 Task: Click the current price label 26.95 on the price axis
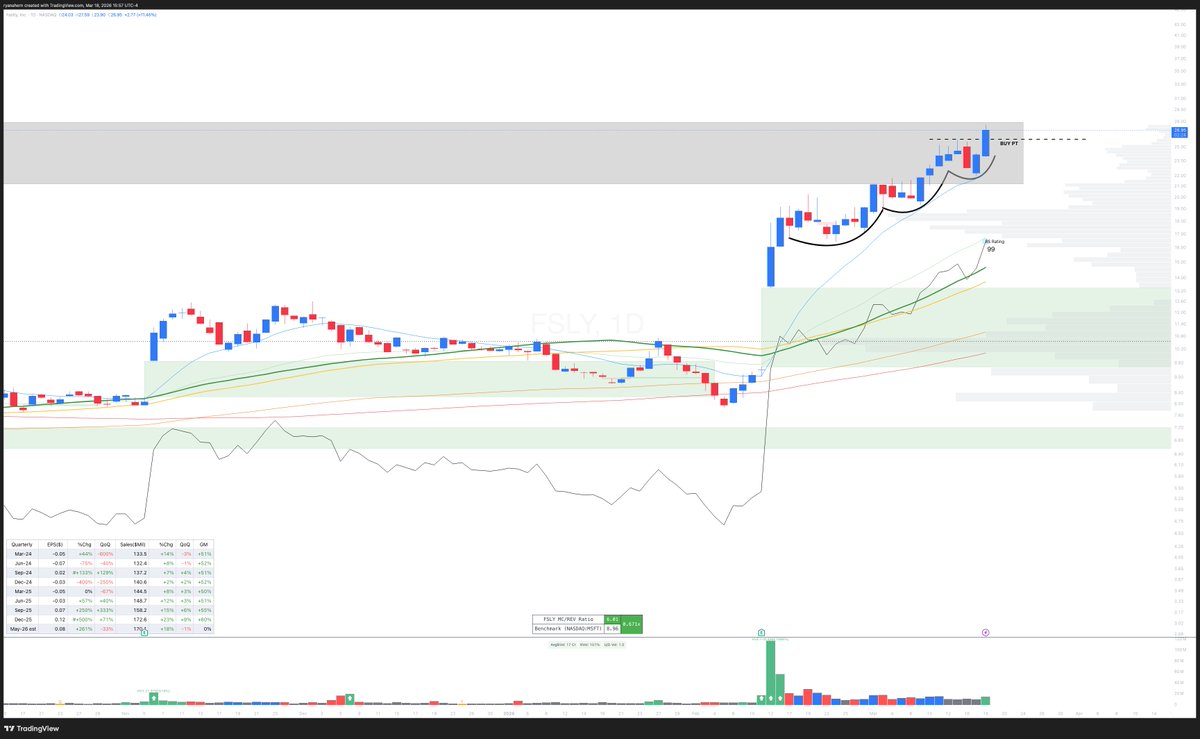tap(1180, 130)
